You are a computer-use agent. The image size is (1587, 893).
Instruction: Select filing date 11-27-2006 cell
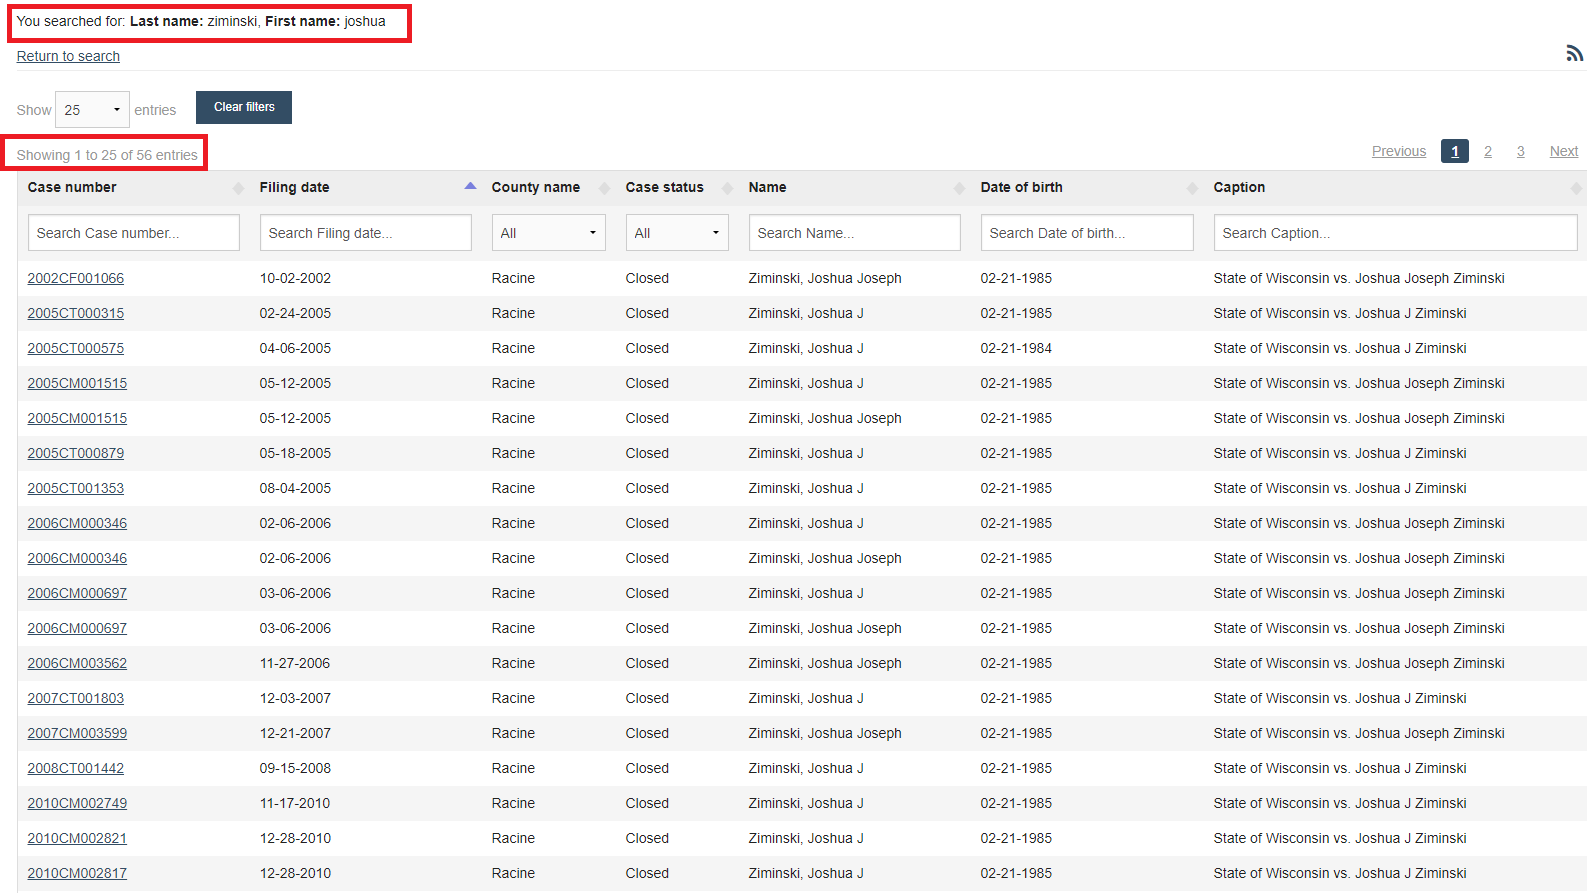[295, 663]
